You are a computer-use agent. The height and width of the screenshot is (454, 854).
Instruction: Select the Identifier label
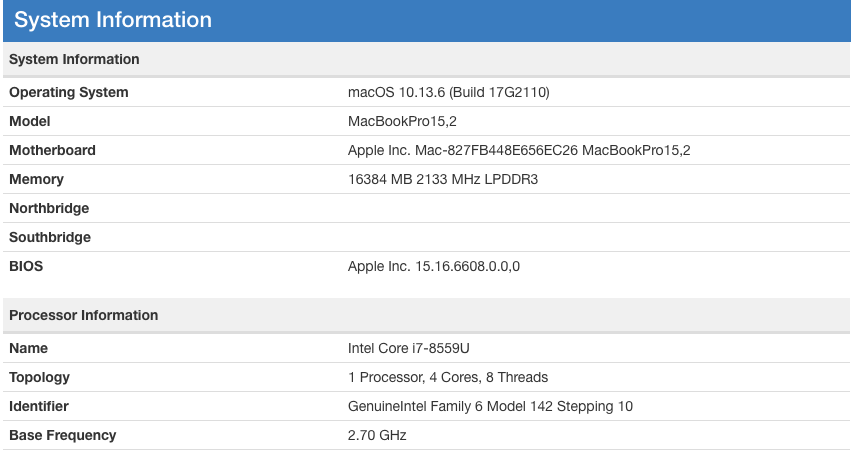(39, 406)
